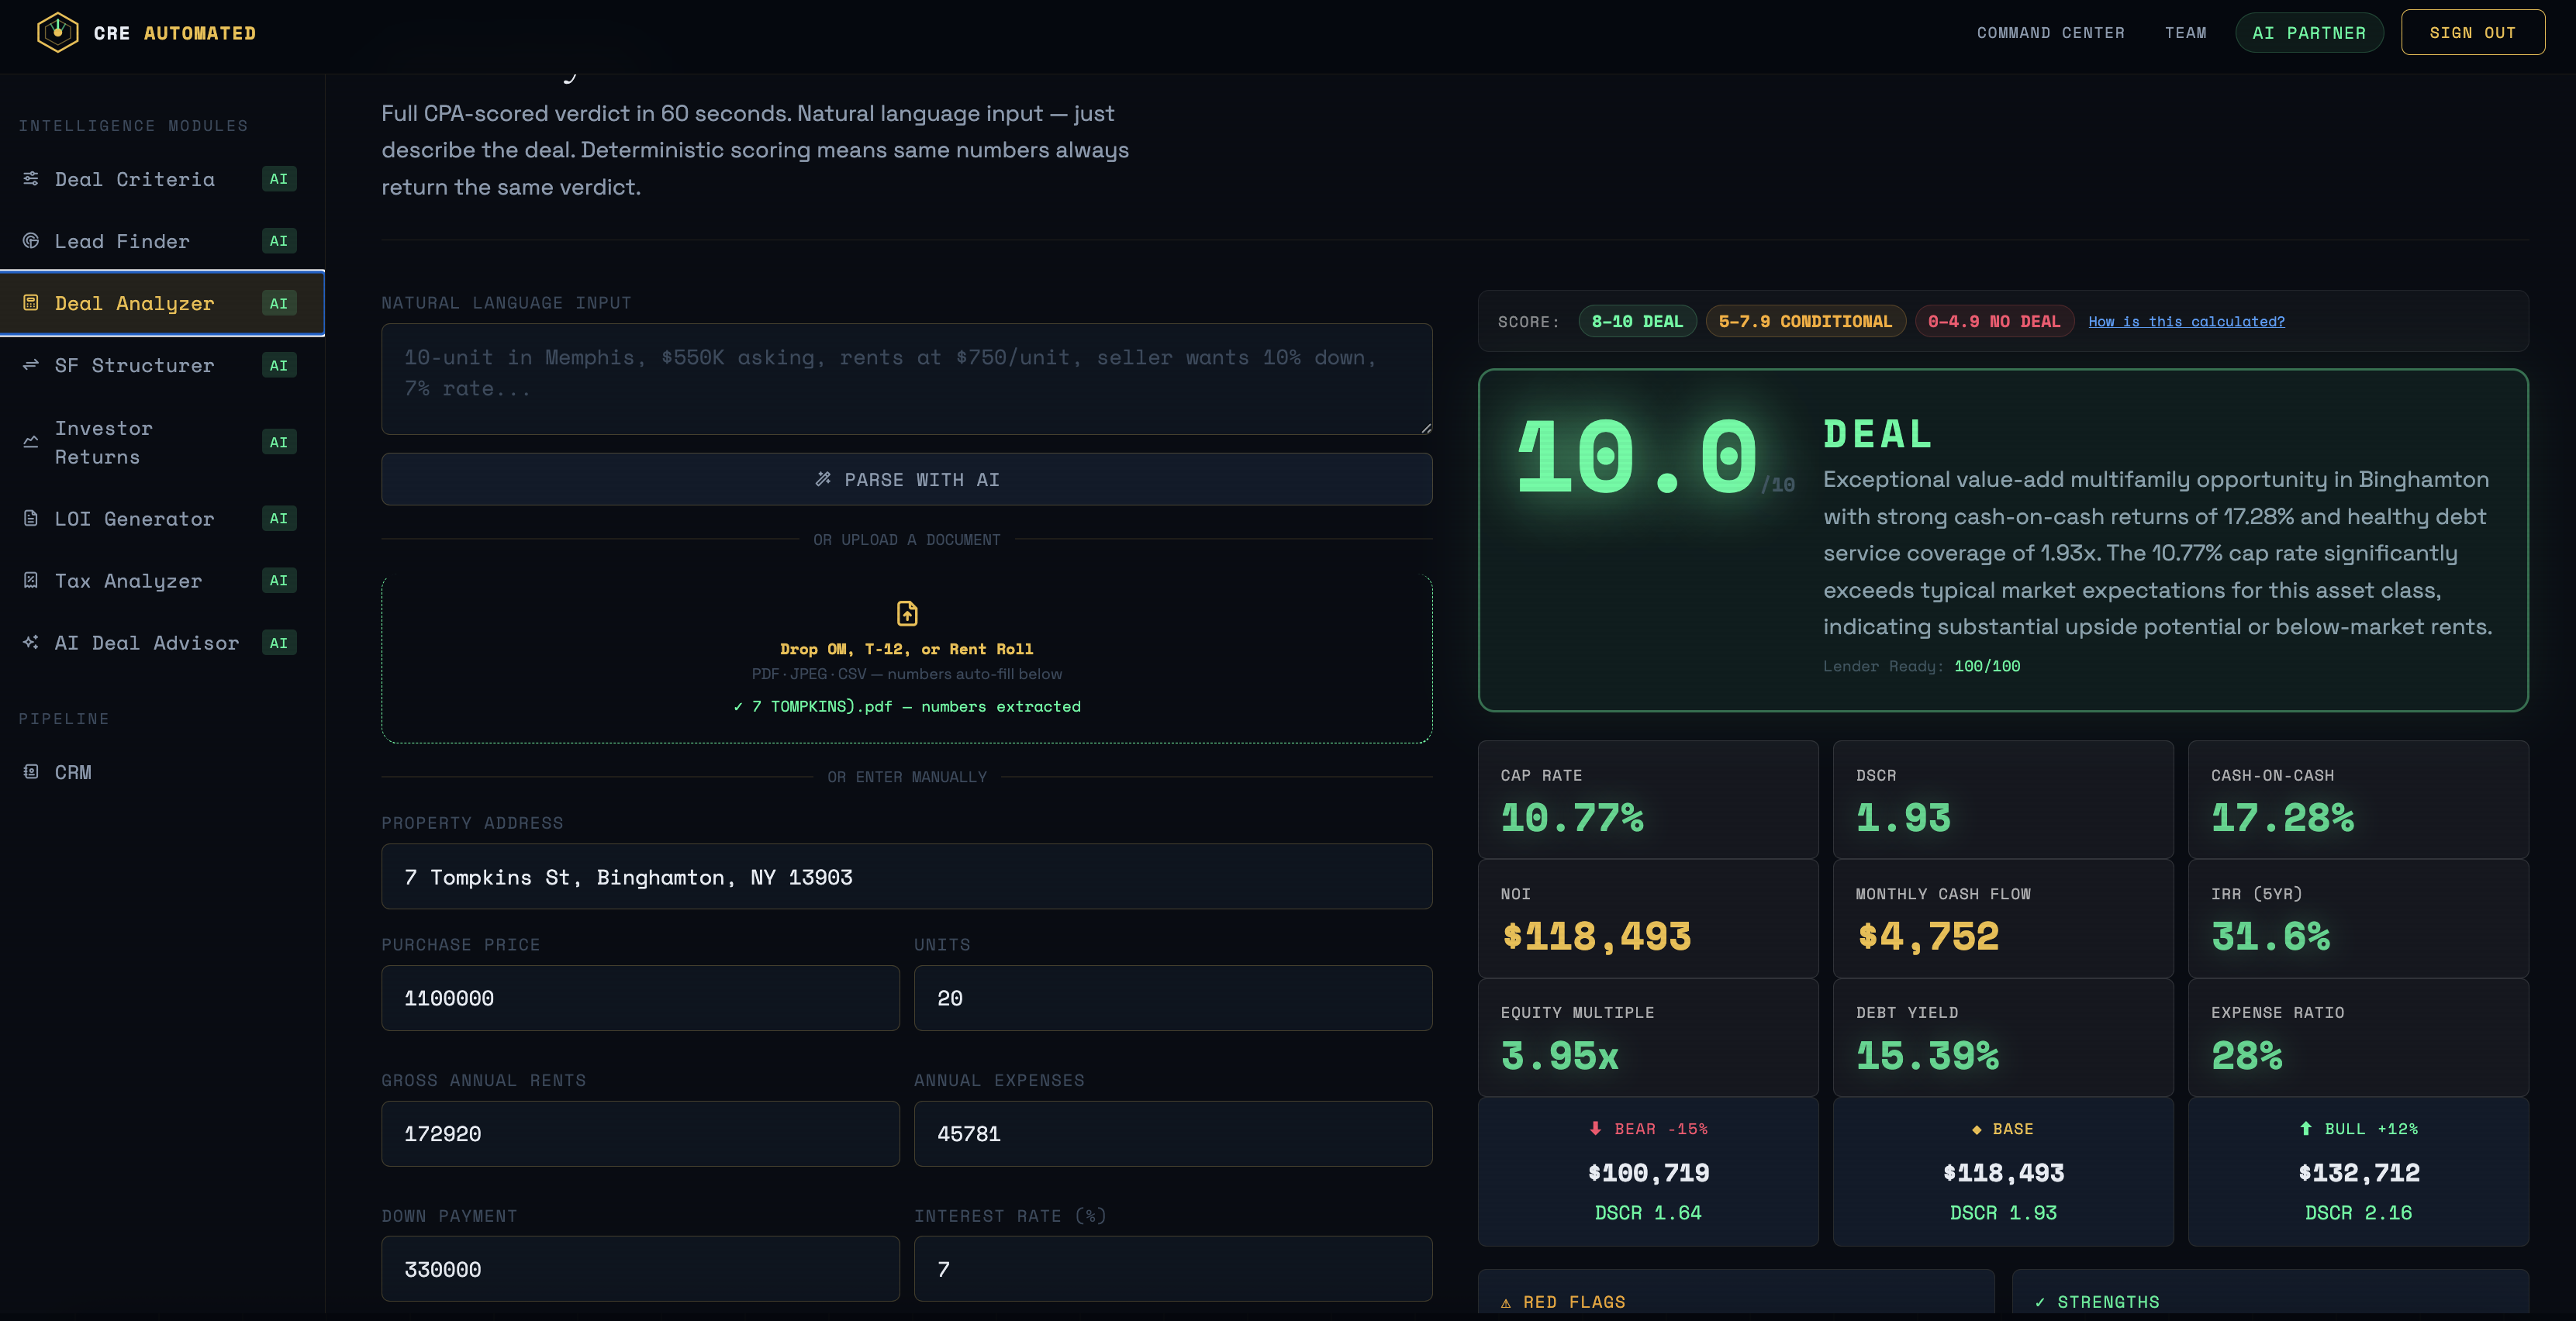Open the Deal Criteria module

pos(162,179)
